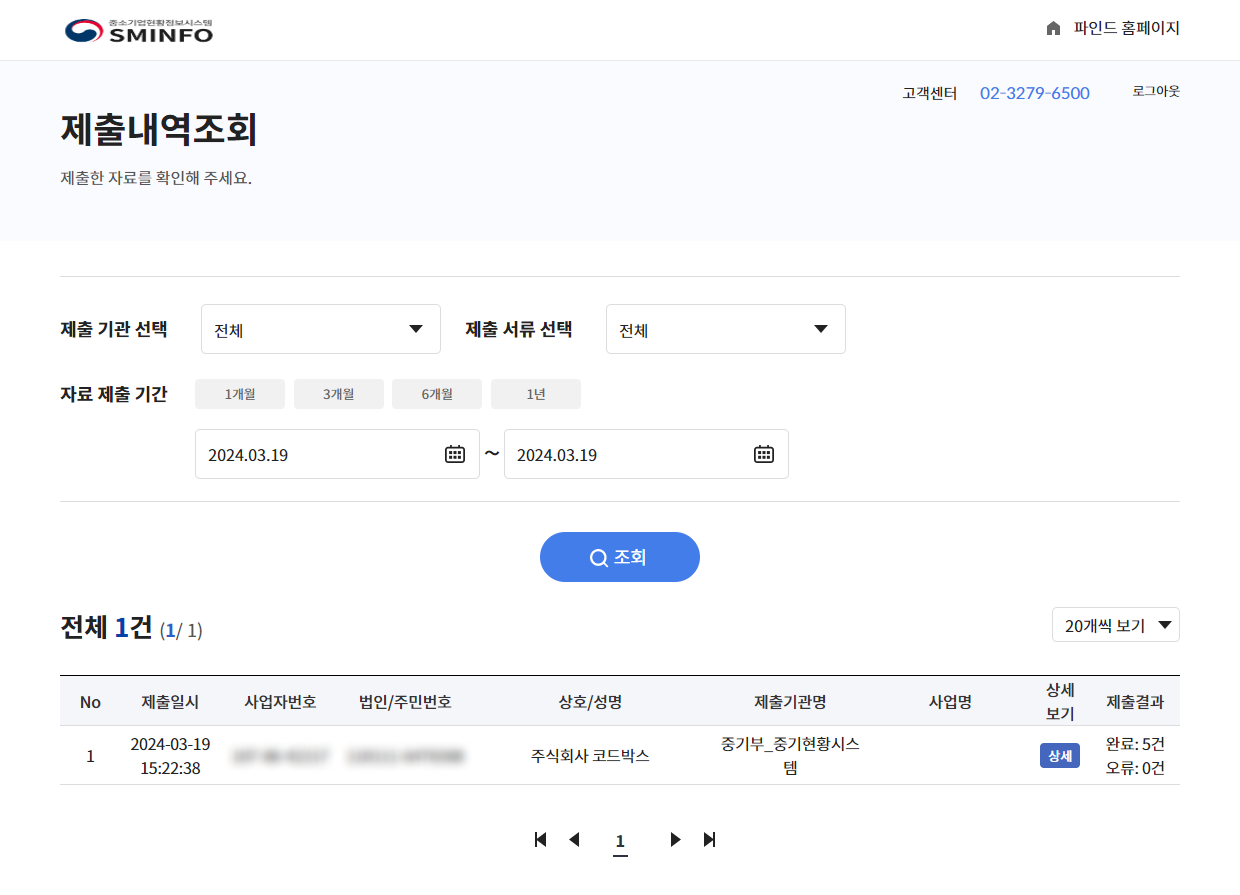Click the 중기부_중기현황시스템 cell
The width and height of the screenshot is (1240, 895).
(790, 756)
